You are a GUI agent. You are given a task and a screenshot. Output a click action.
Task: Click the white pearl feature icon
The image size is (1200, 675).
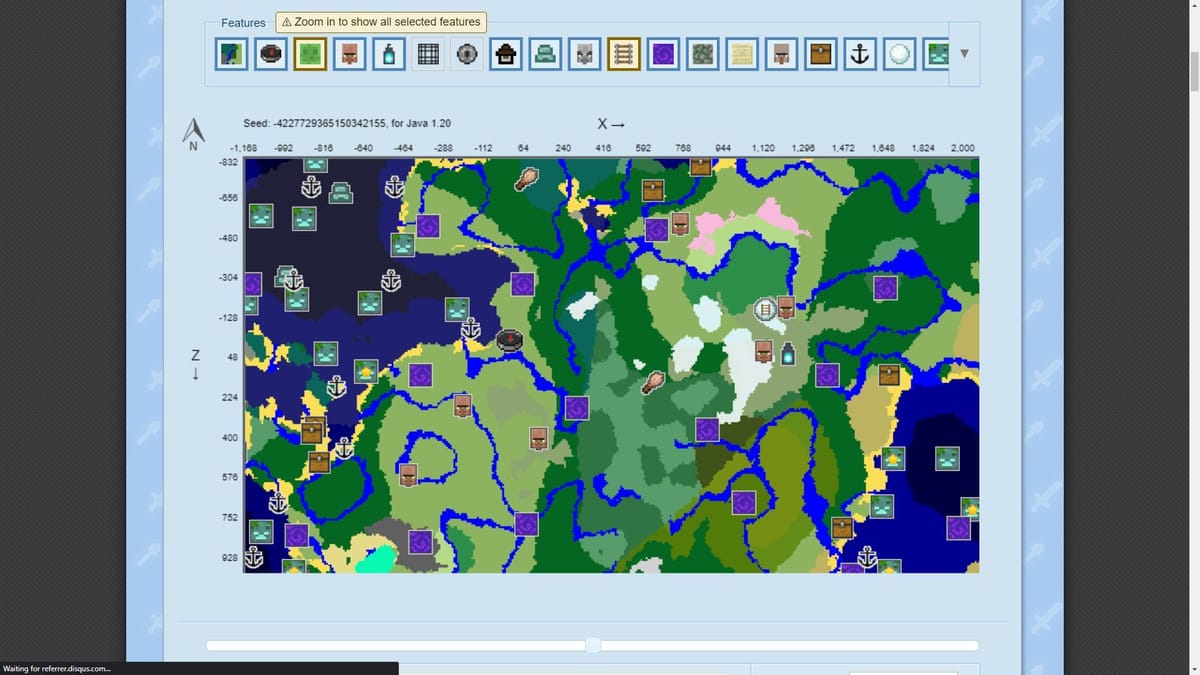pos(898,54)
